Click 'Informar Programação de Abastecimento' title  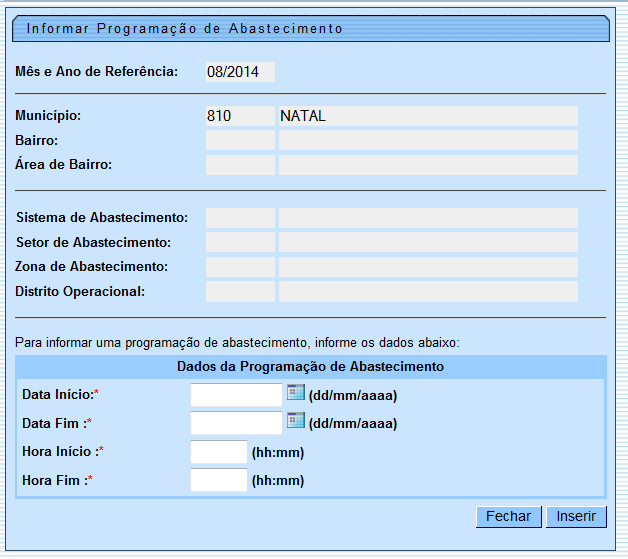[184, 29]
